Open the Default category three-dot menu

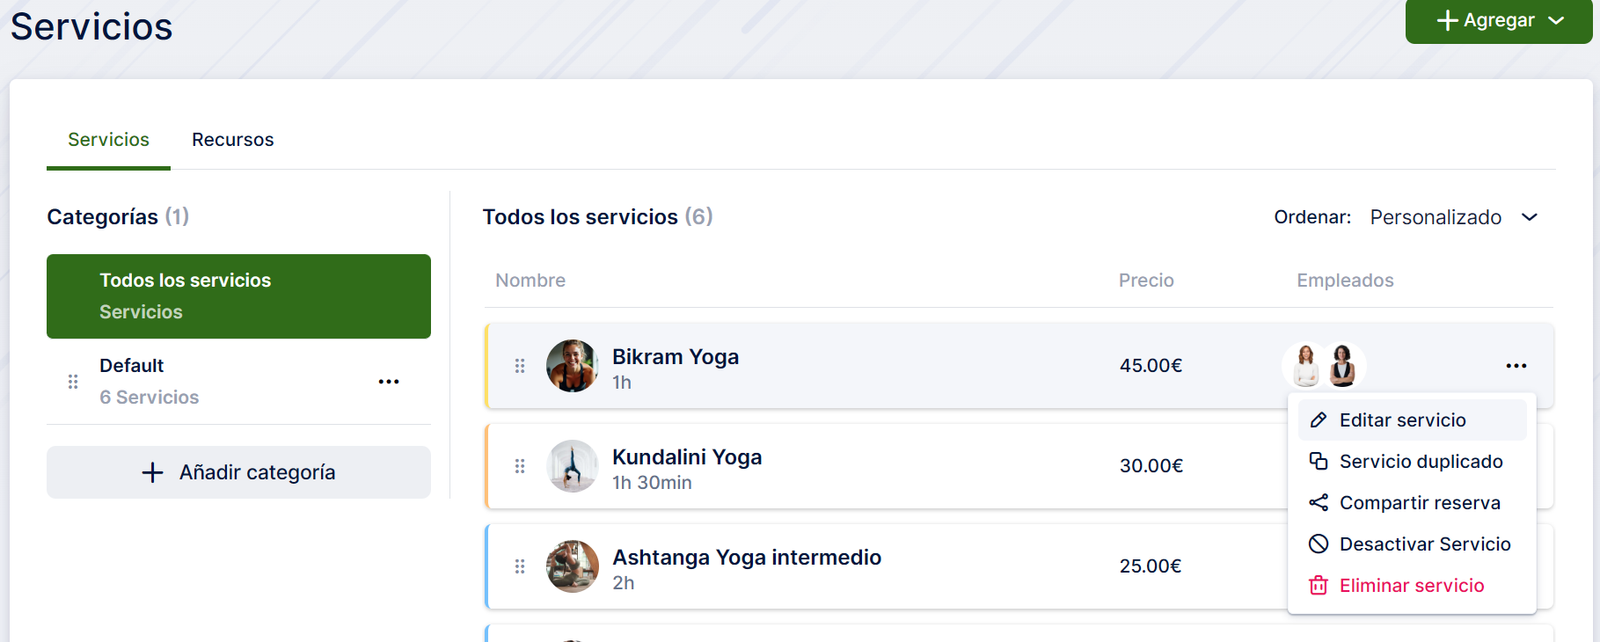389,381
